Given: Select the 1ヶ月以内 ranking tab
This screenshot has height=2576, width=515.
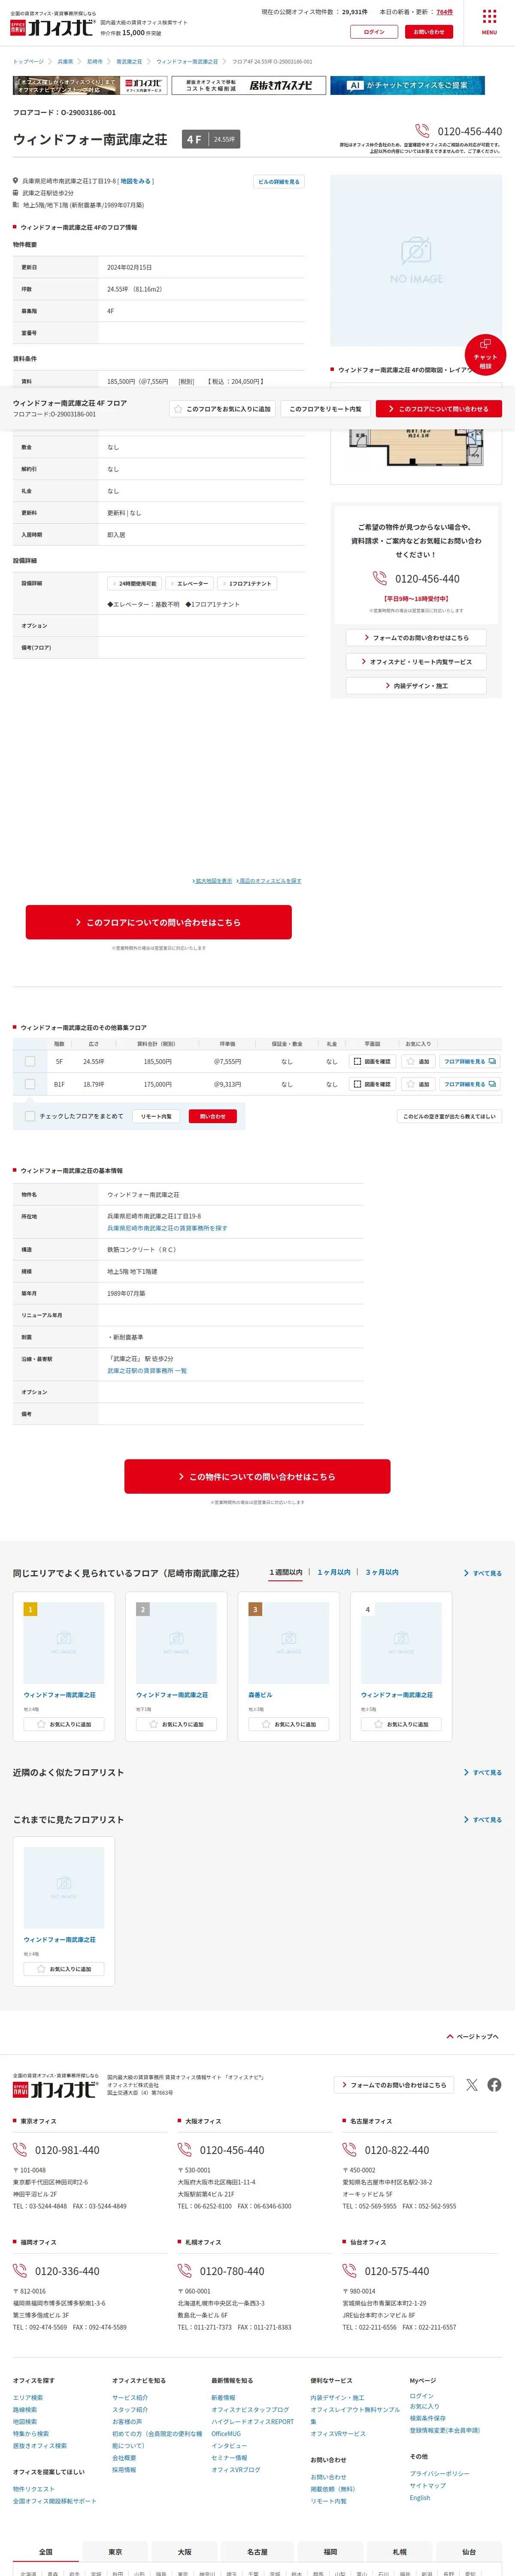Looking at the screenshot, I should tap(334, 1572).
